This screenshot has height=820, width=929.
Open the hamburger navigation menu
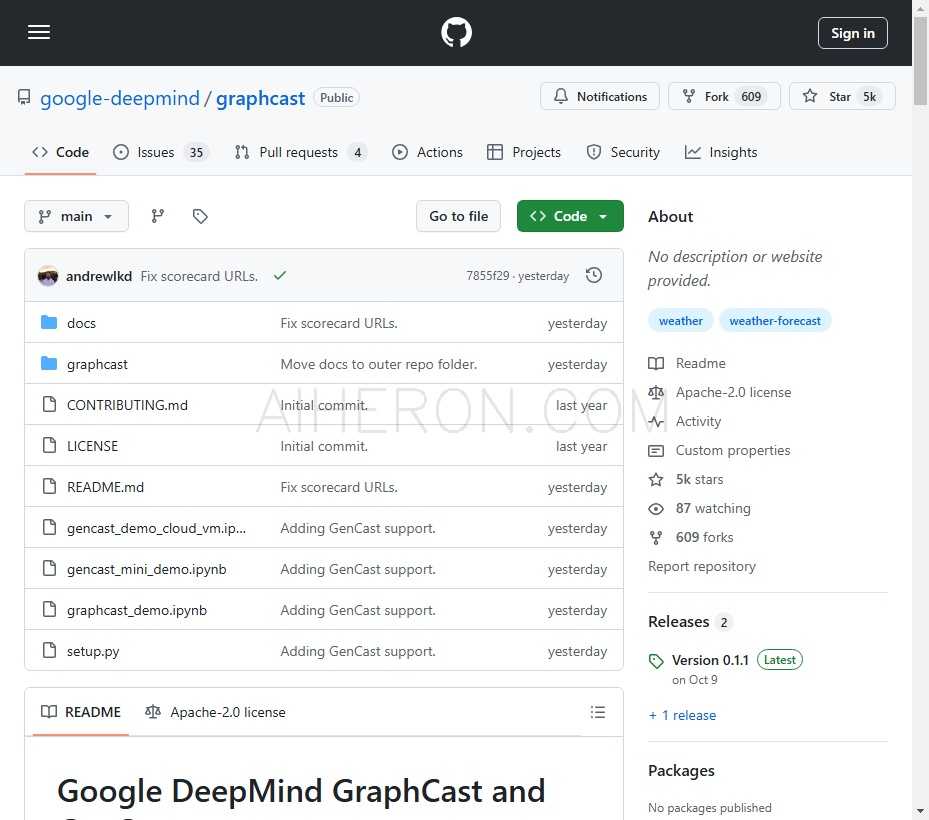point(39,32)
